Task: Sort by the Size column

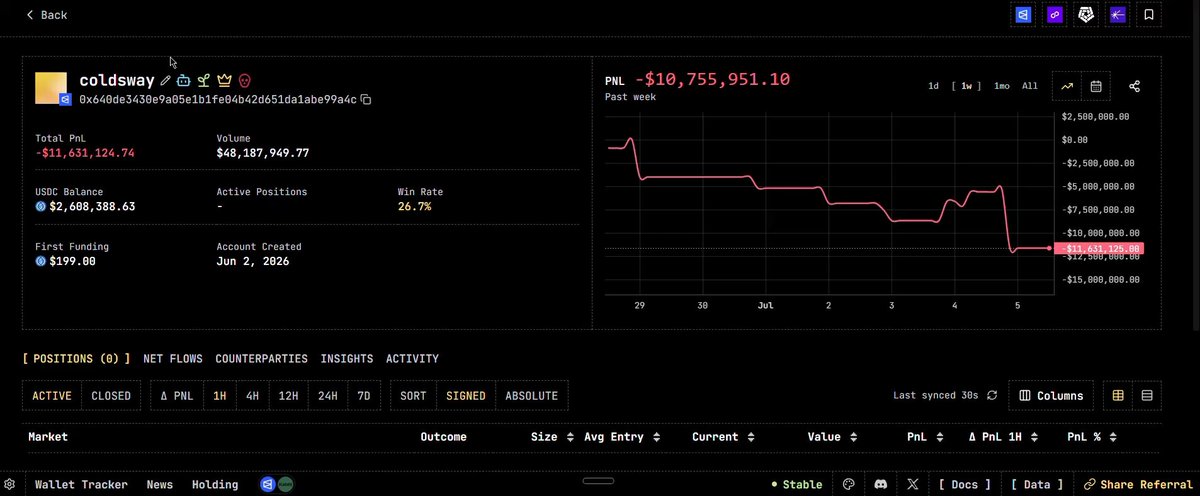Action: 552,437
